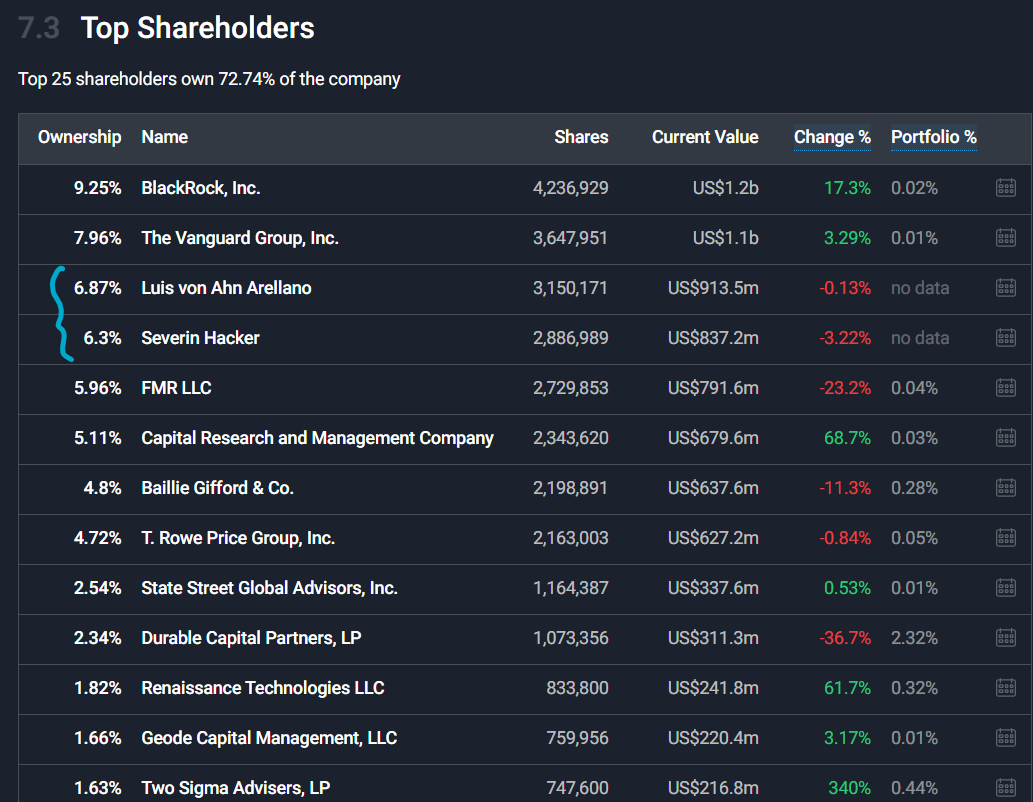Click the Name column header
The height and width of the screenshot is (802, 1033).
click(165, 137)
